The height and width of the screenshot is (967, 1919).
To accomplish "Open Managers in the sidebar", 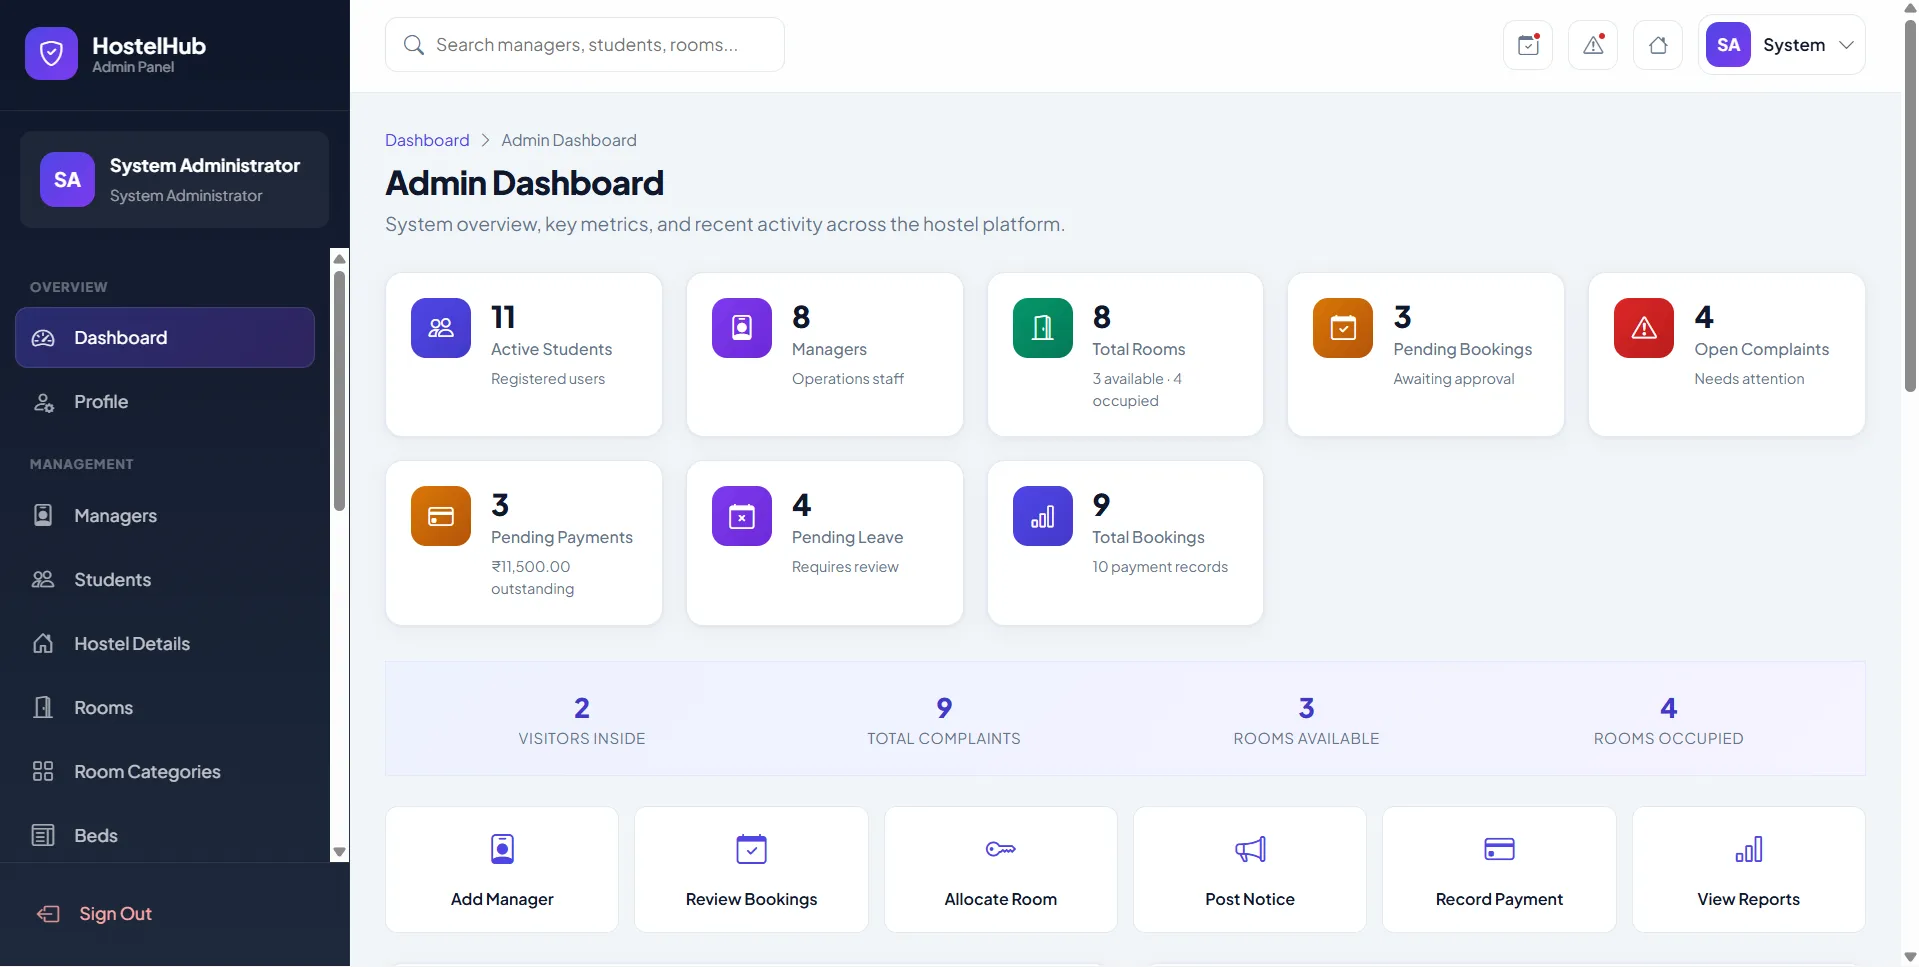I will [x=165, y=516].
